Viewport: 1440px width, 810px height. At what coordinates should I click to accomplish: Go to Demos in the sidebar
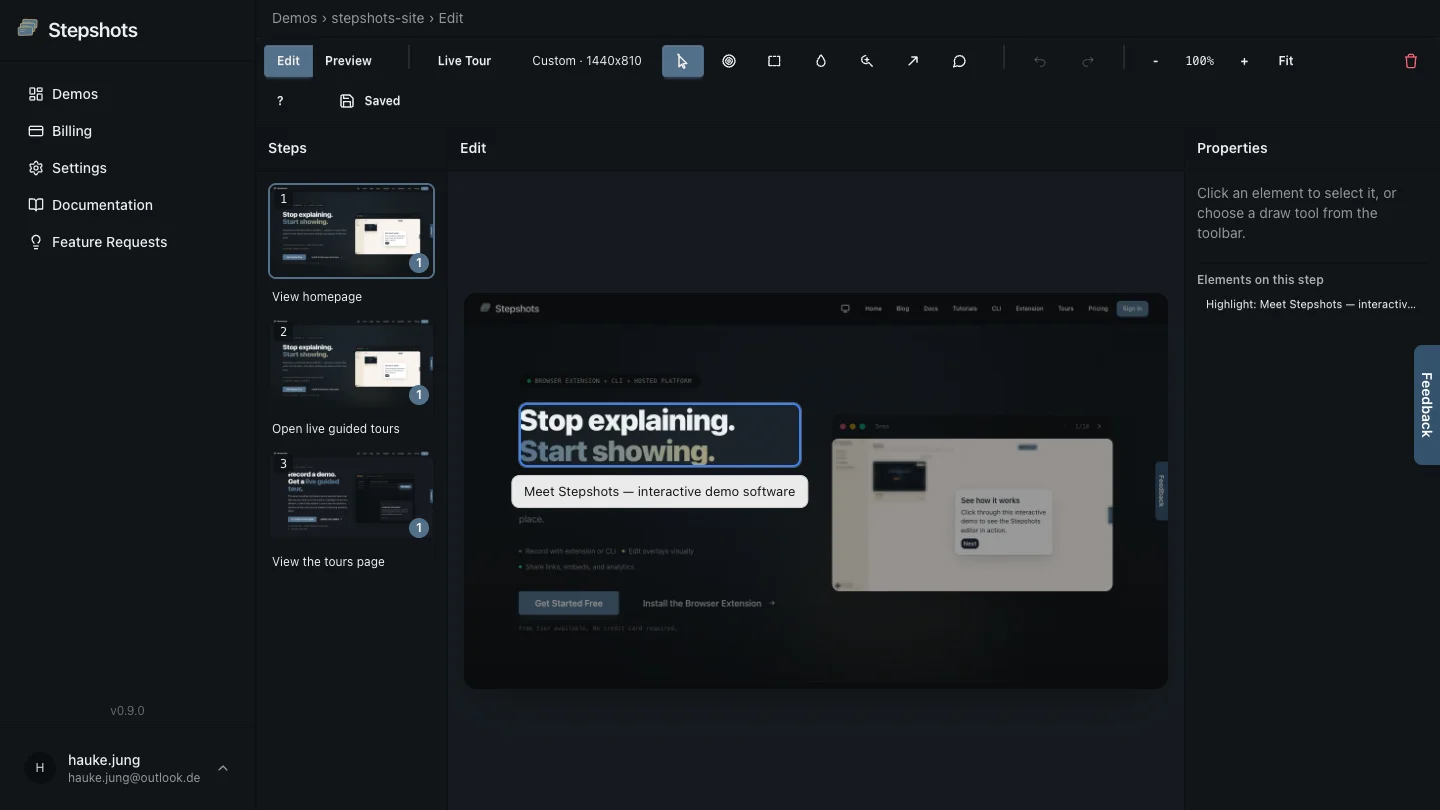point(75,94)
